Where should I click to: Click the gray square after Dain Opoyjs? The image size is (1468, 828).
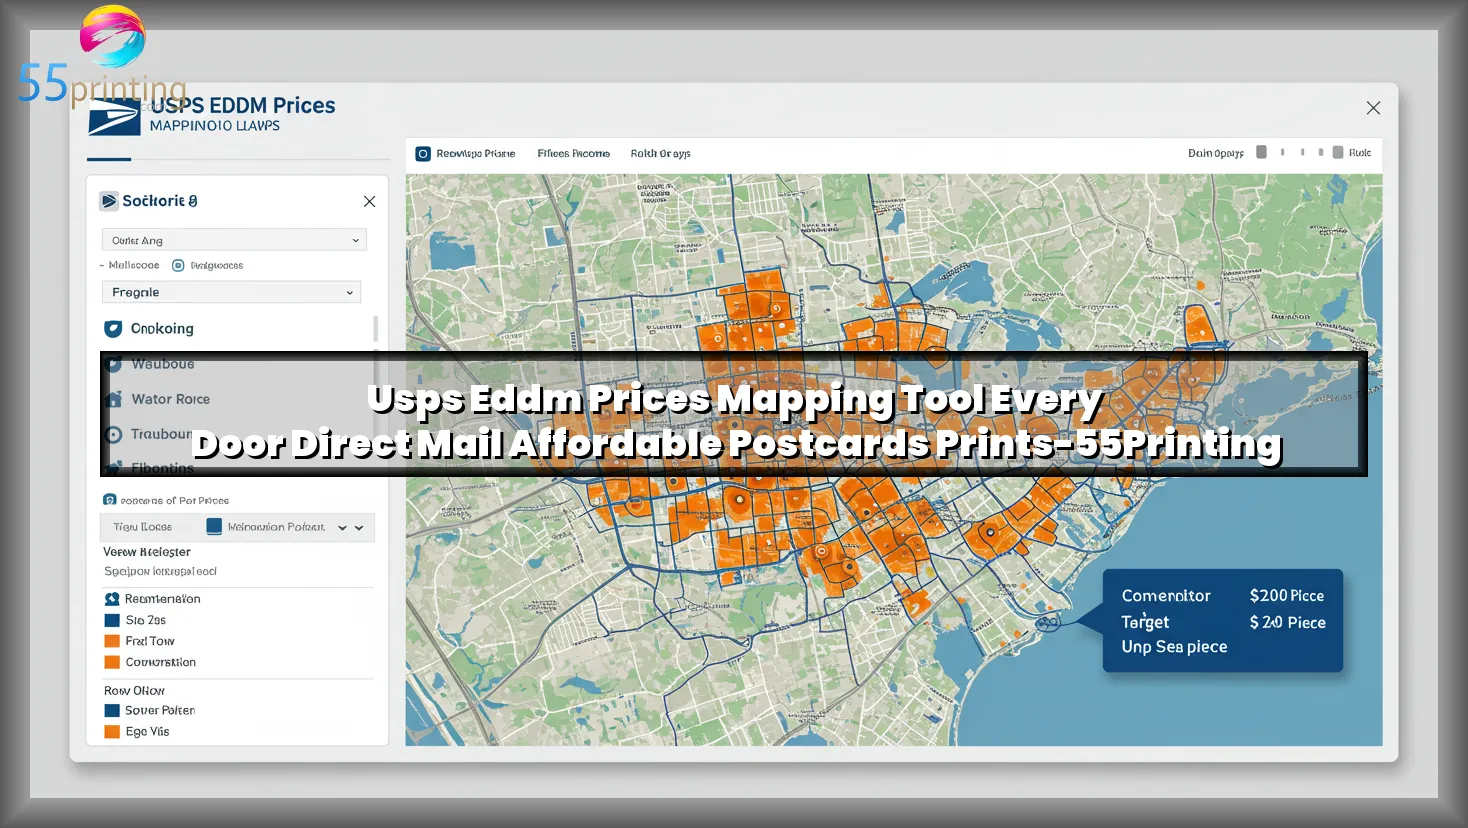[x=1261, y=152]
